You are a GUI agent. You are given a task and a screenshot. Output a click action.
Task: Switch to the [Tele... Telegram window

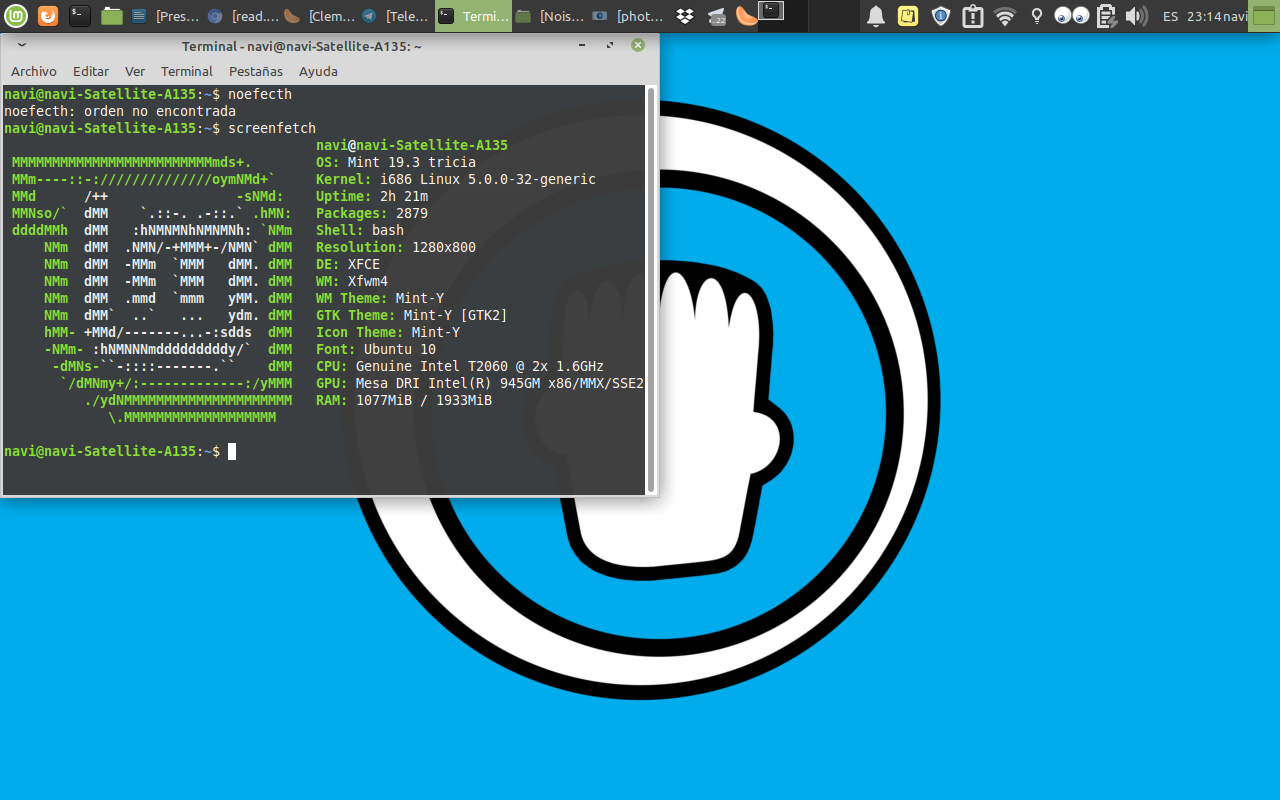coord(396,16)
